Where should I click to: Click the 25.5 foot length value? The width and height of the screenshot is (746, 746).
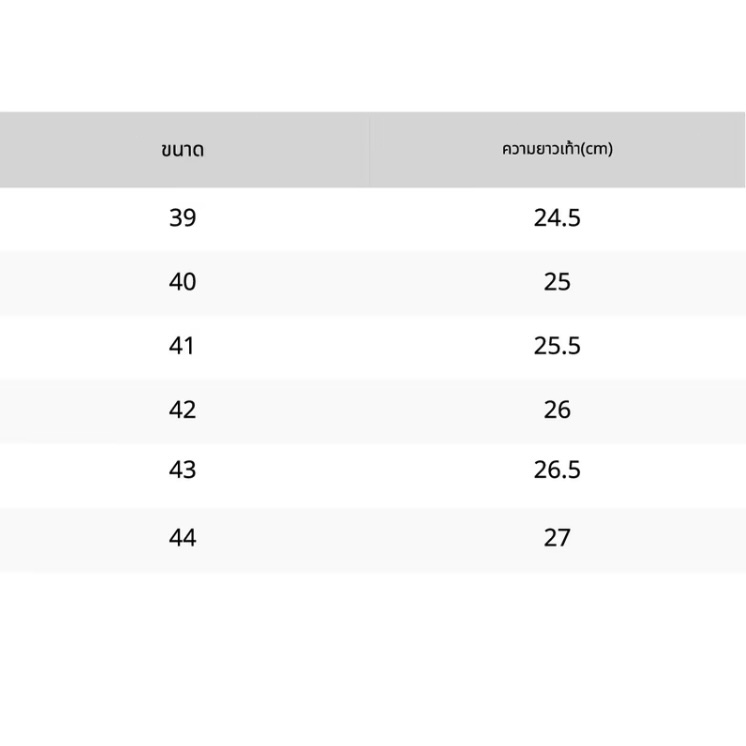coord(557,346)
